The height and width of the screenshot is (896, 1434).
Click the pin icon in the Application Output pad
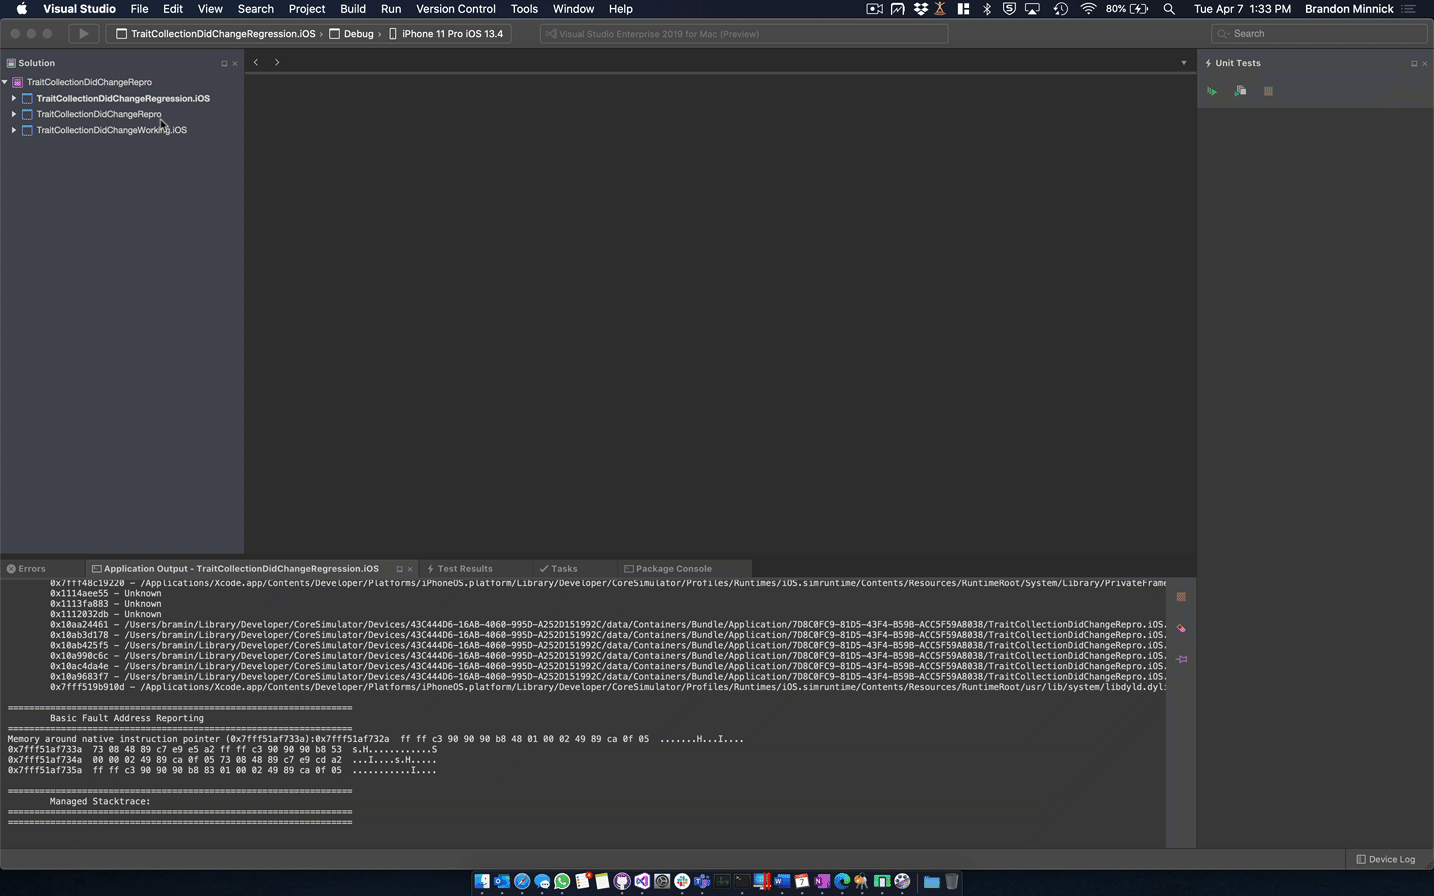click(x=1181, y=659)
